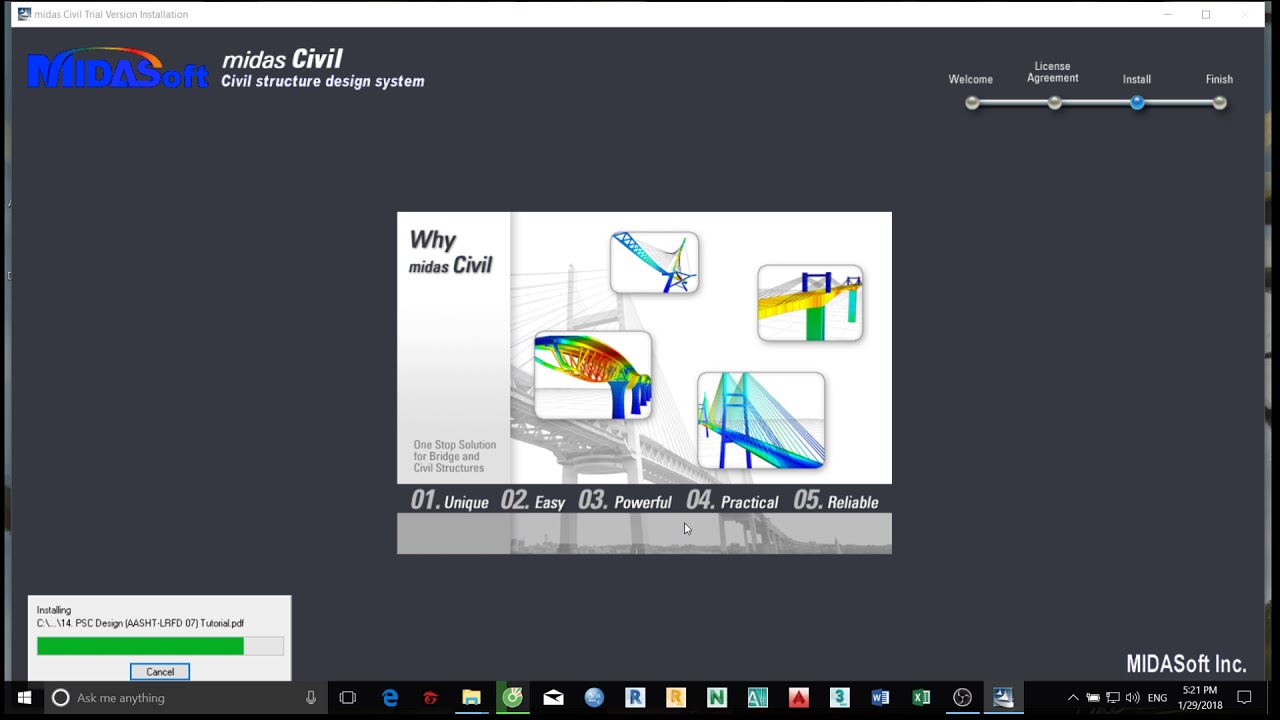The image size is (1280, 720).
Task: Open the red Garena taskbar icon
Action: (x=431, y=698)
